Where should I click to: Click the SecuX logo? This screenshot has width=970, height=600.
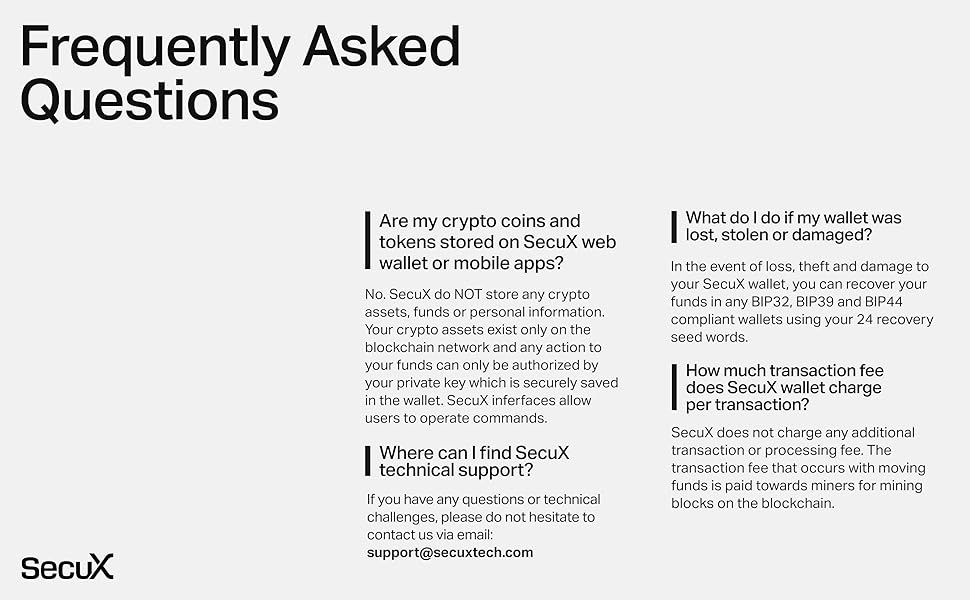[x=67, y=565]
